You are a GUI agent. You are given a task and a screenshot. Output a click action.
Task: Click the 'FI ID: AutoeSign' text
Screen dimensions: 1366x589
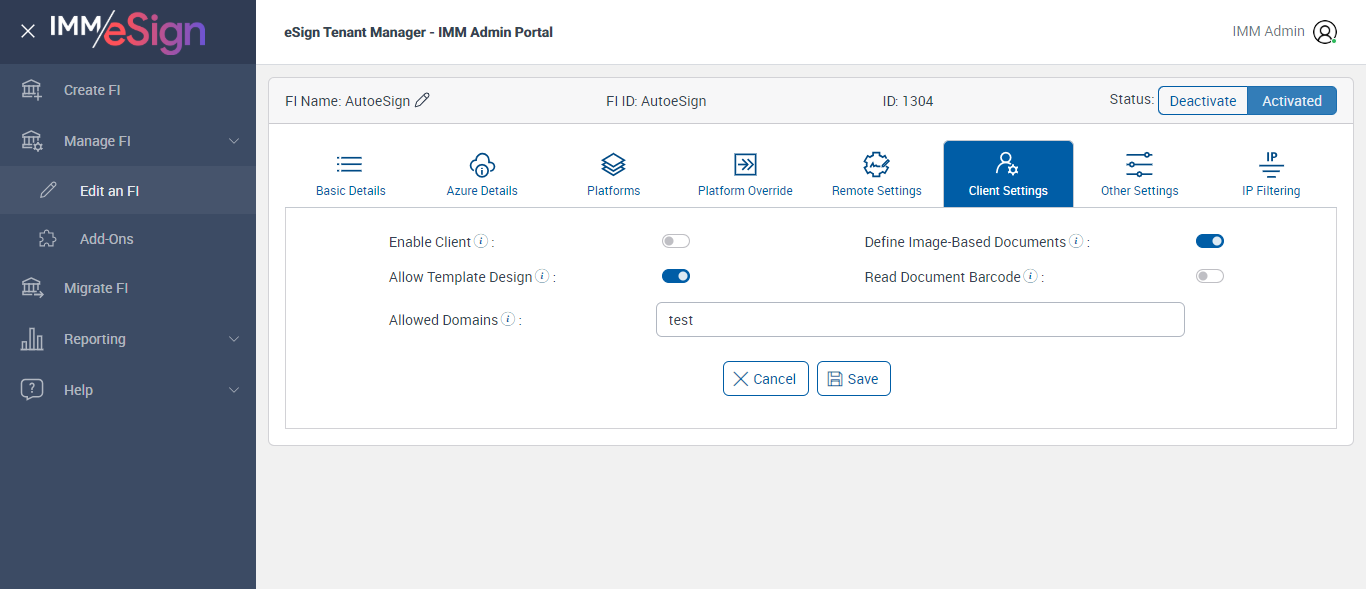656,101
